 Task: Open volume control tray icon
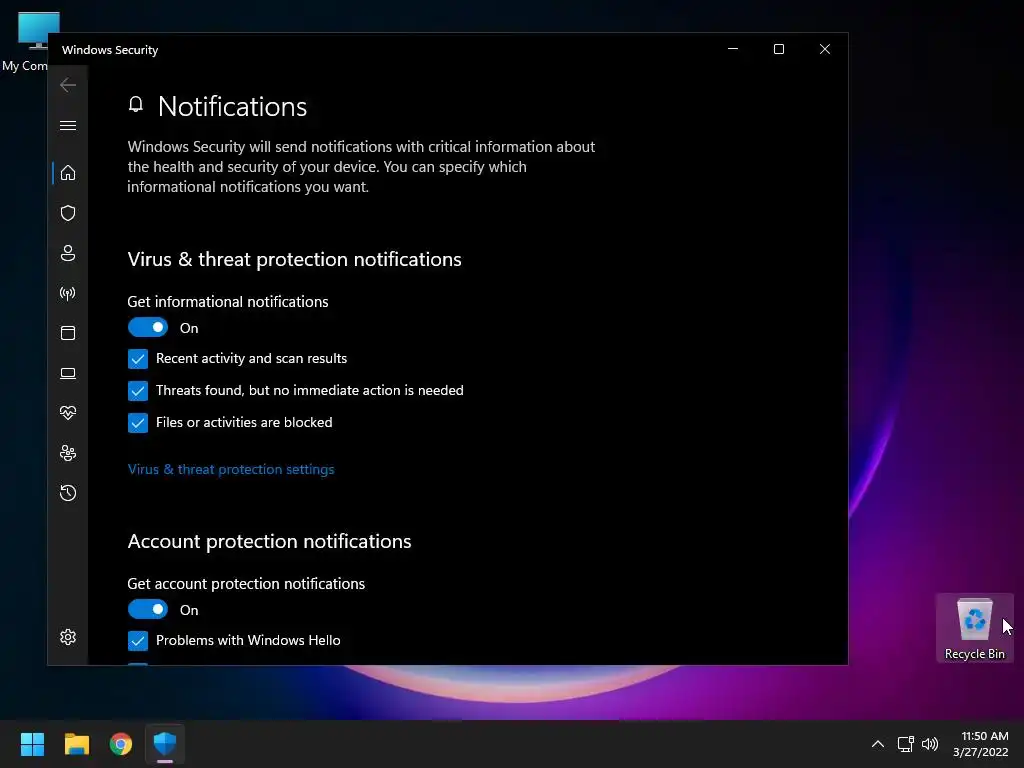(930, 744)
